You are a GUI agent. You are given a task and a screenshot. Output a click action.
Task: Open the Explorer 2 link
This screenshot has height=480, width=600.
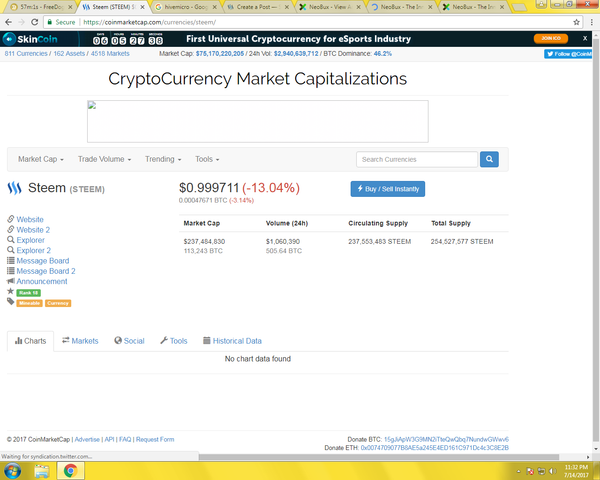(33, 250)
